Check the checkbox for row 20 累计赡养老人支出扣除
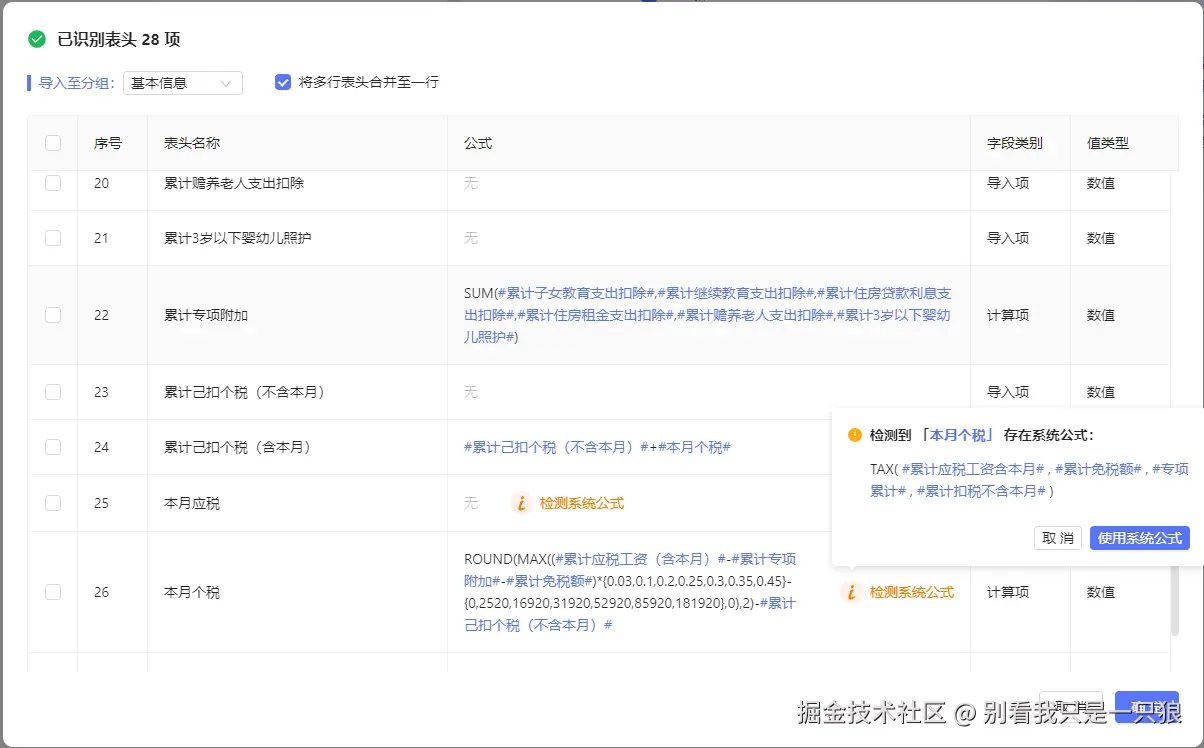Image resolution: width=1204 pixels, height=748 pixels. pos(52,183)
